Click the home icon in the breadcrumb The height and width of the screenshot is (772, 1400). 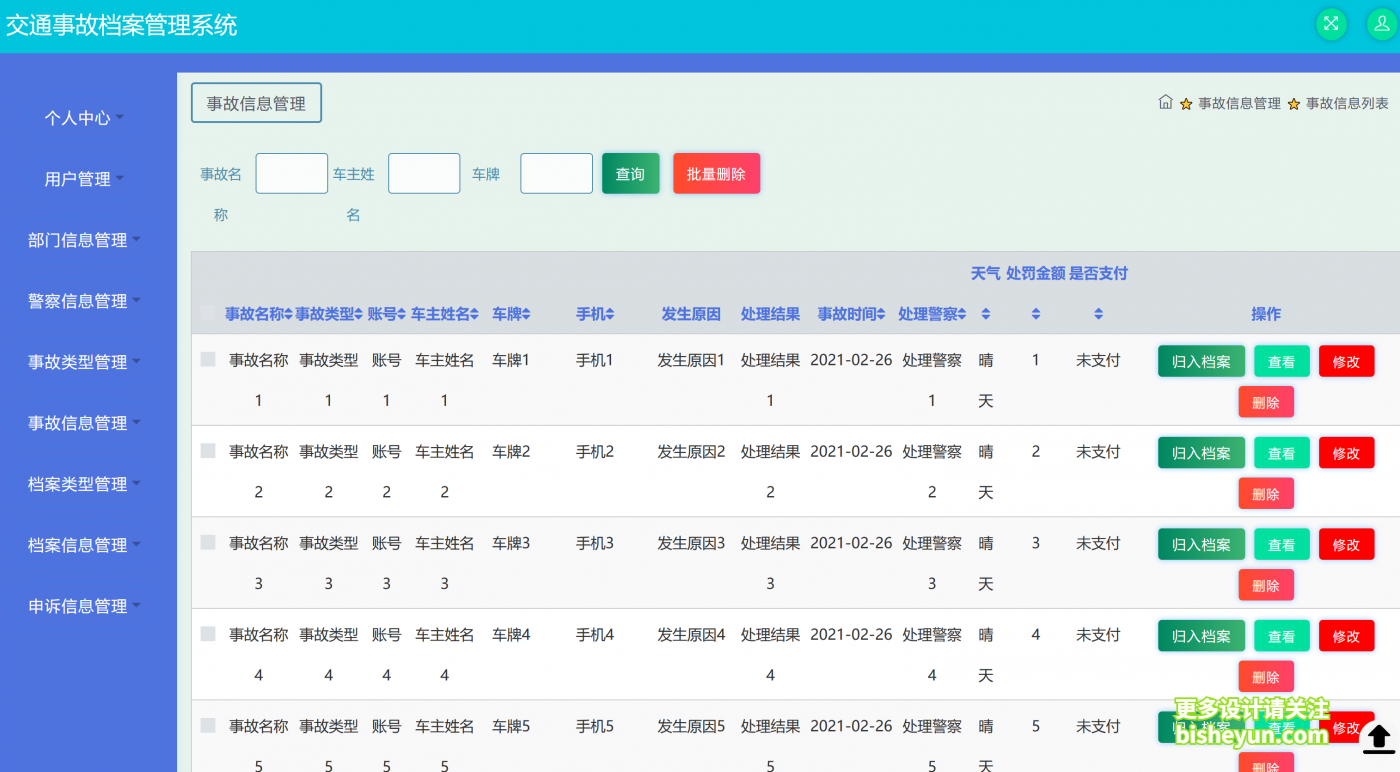[x=1166, y=101]
